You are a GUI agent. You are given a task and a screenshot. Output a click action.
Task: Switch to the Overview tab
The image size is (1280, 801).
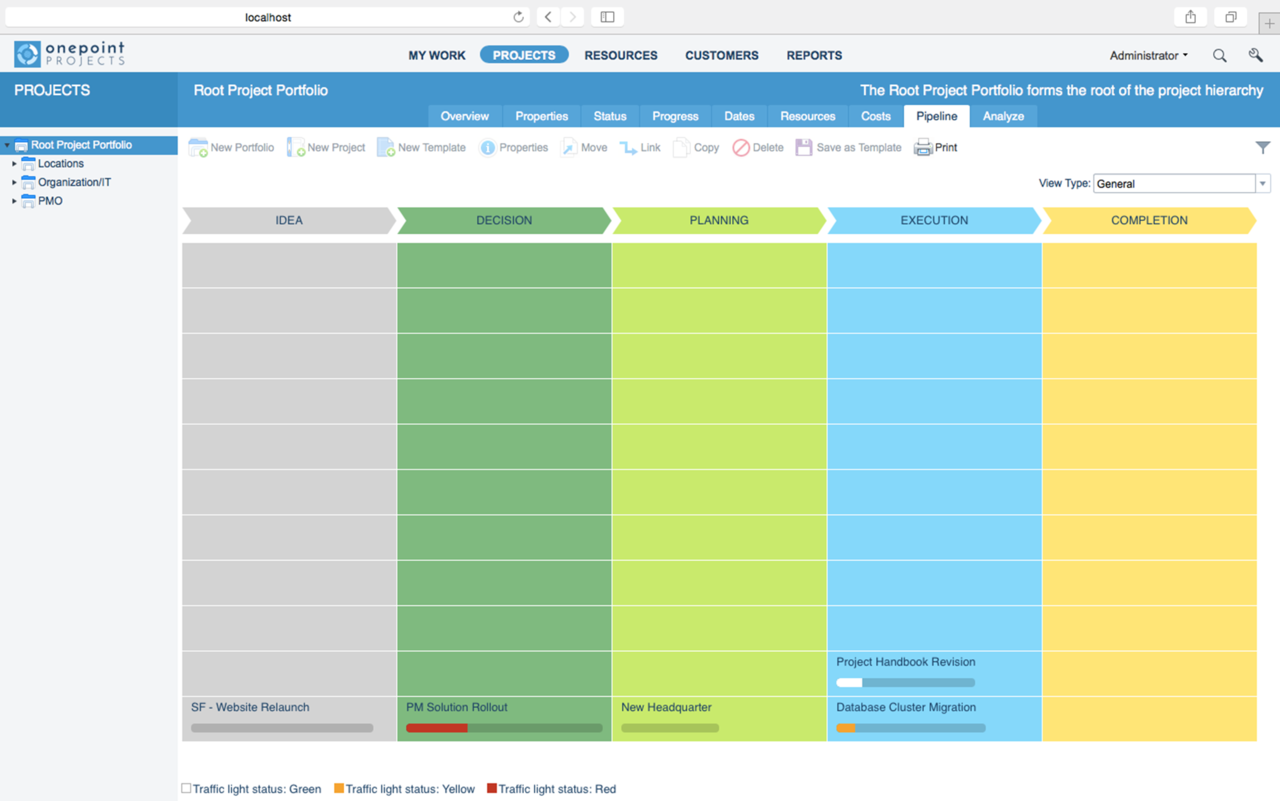click(465, 116)
